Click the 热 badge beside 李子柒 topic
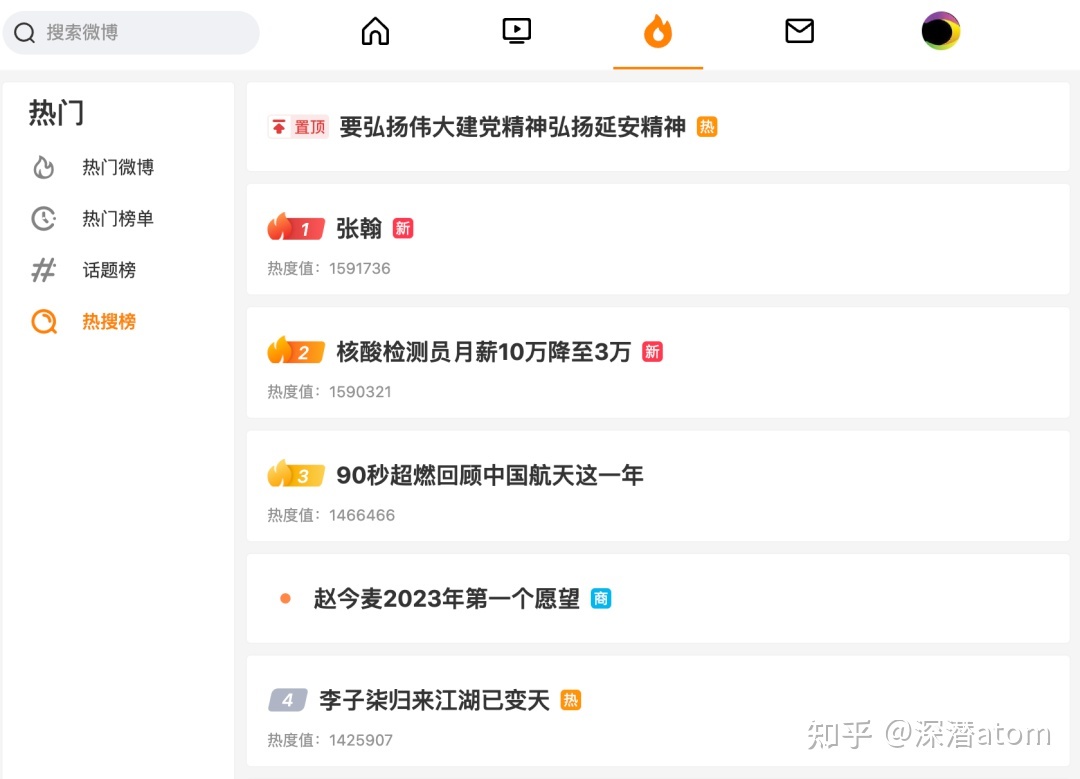 pos(570,700)
